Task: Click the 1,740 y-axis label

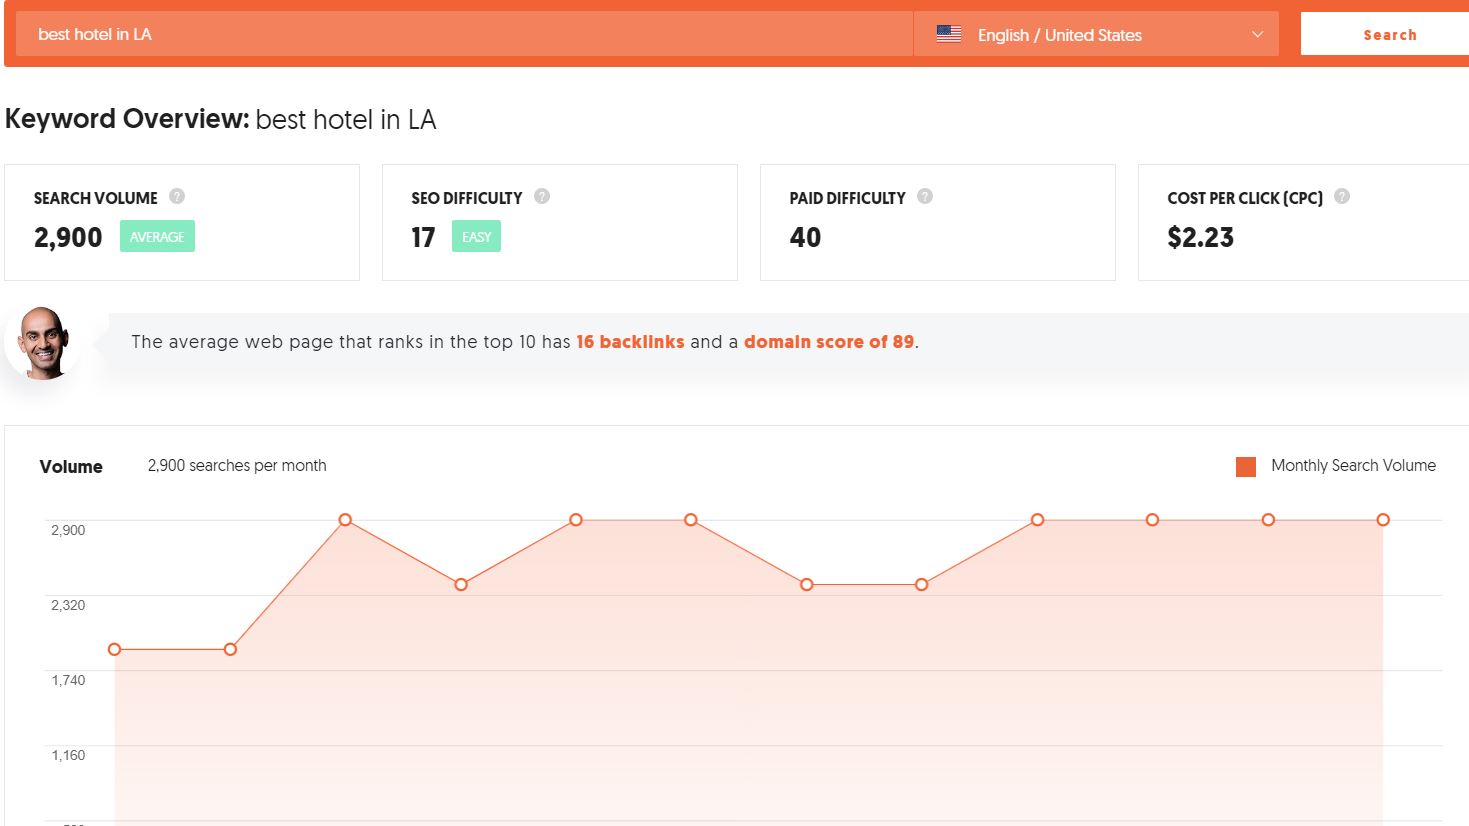Action: pos(68,680)
